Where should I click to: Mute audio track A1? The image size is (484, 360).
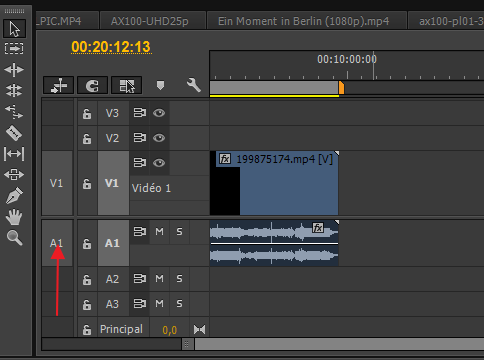click(159, 232)
